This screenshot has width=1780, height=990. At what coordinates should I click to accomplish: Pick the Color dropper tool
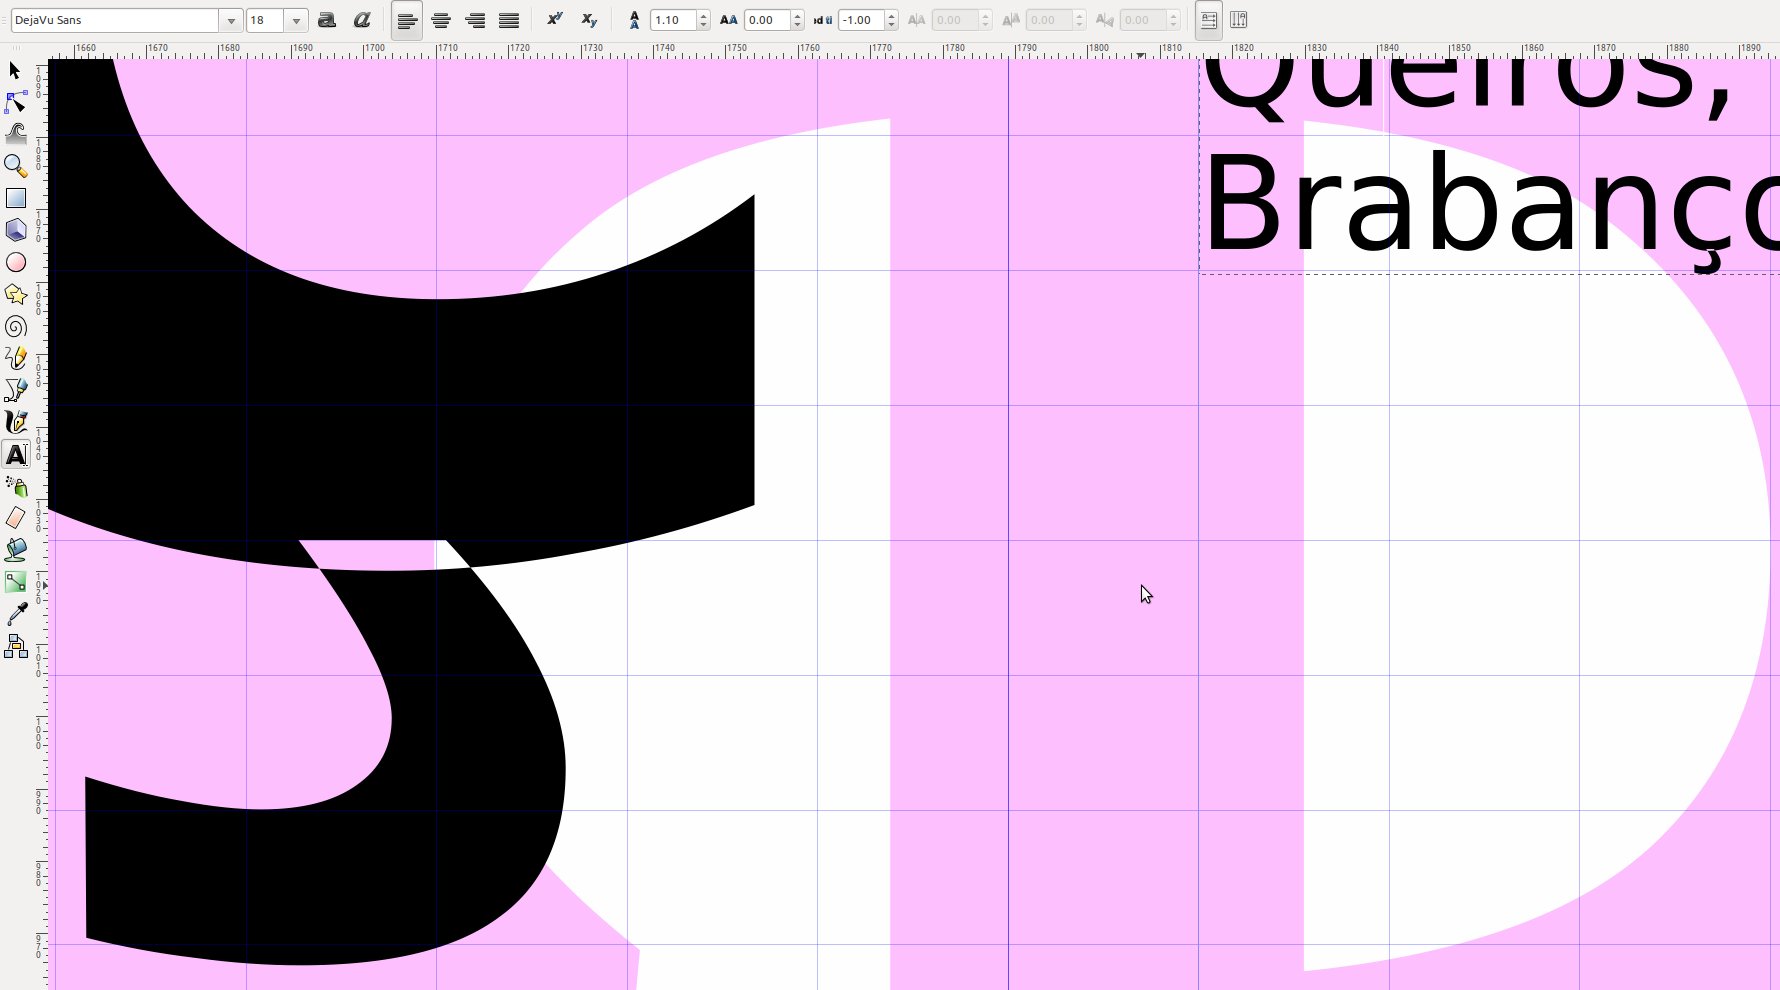(16, 614)
